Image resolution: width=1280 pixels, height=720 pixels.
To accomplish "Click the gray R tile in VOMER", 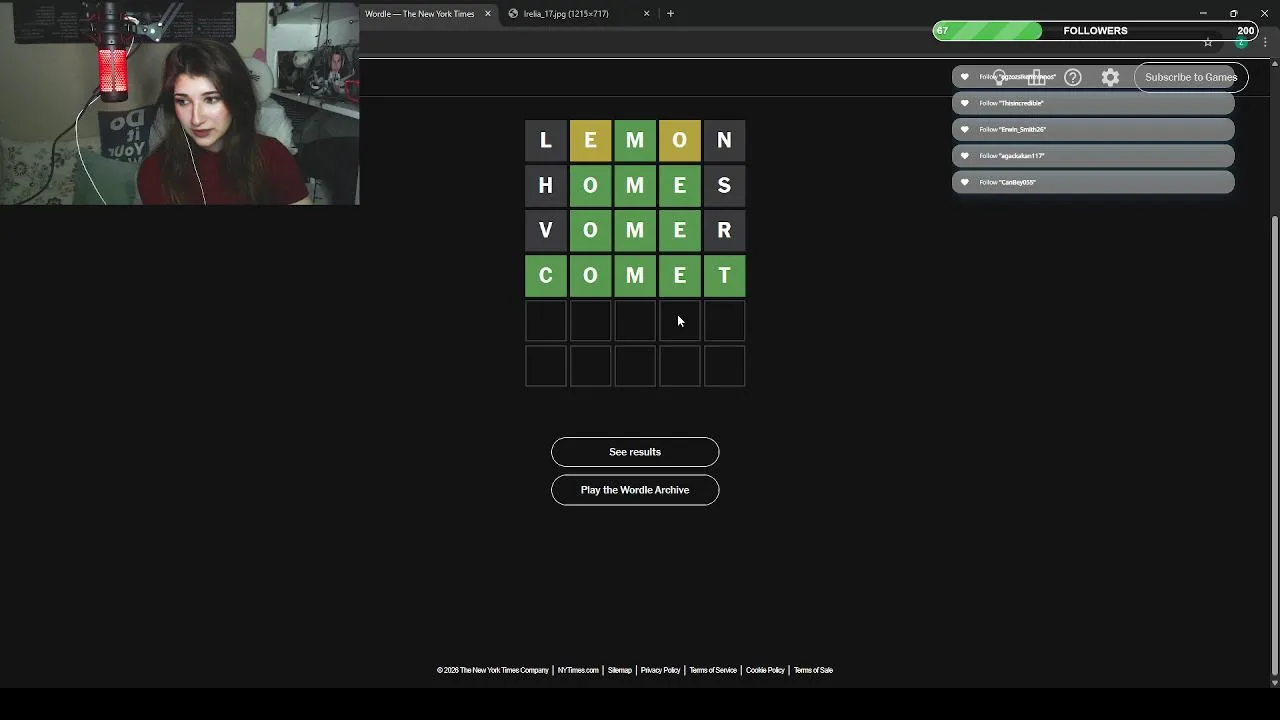I will [724, 231].
